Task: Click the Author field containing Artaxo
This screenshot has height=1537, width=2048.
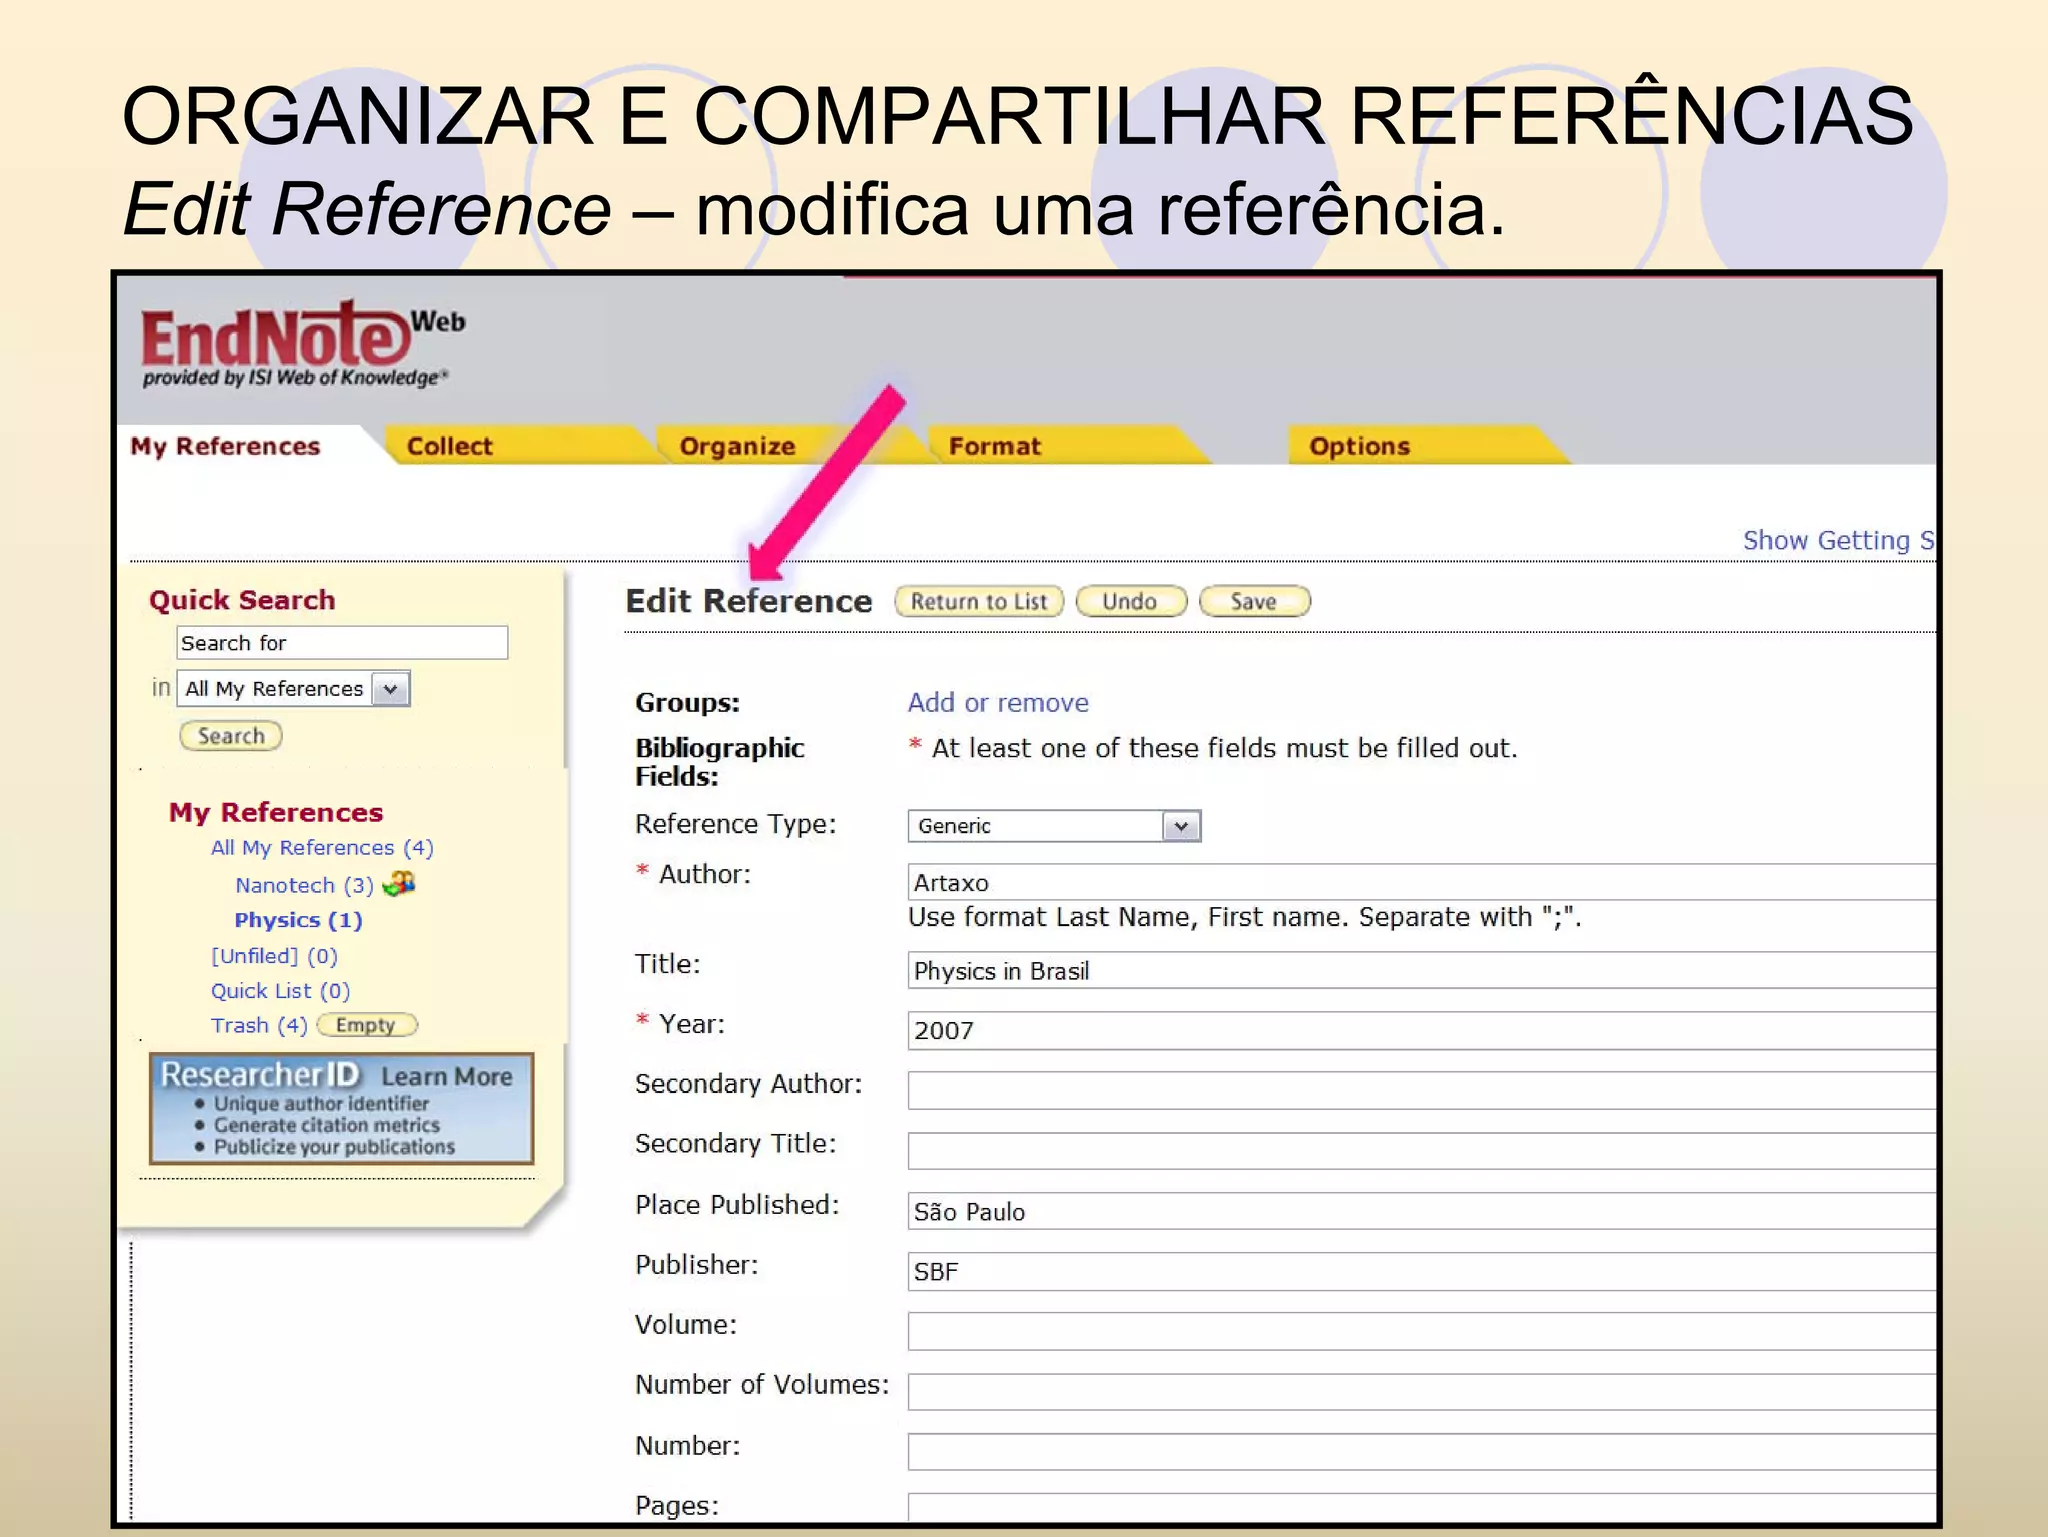Action: 1422,883
